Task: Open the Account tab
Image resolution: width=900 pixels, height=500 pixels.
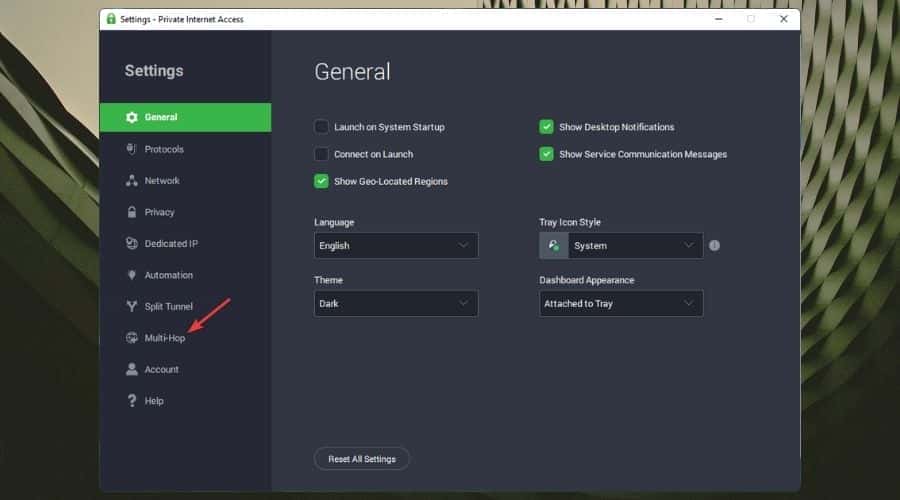Action: tap(185, 369)
